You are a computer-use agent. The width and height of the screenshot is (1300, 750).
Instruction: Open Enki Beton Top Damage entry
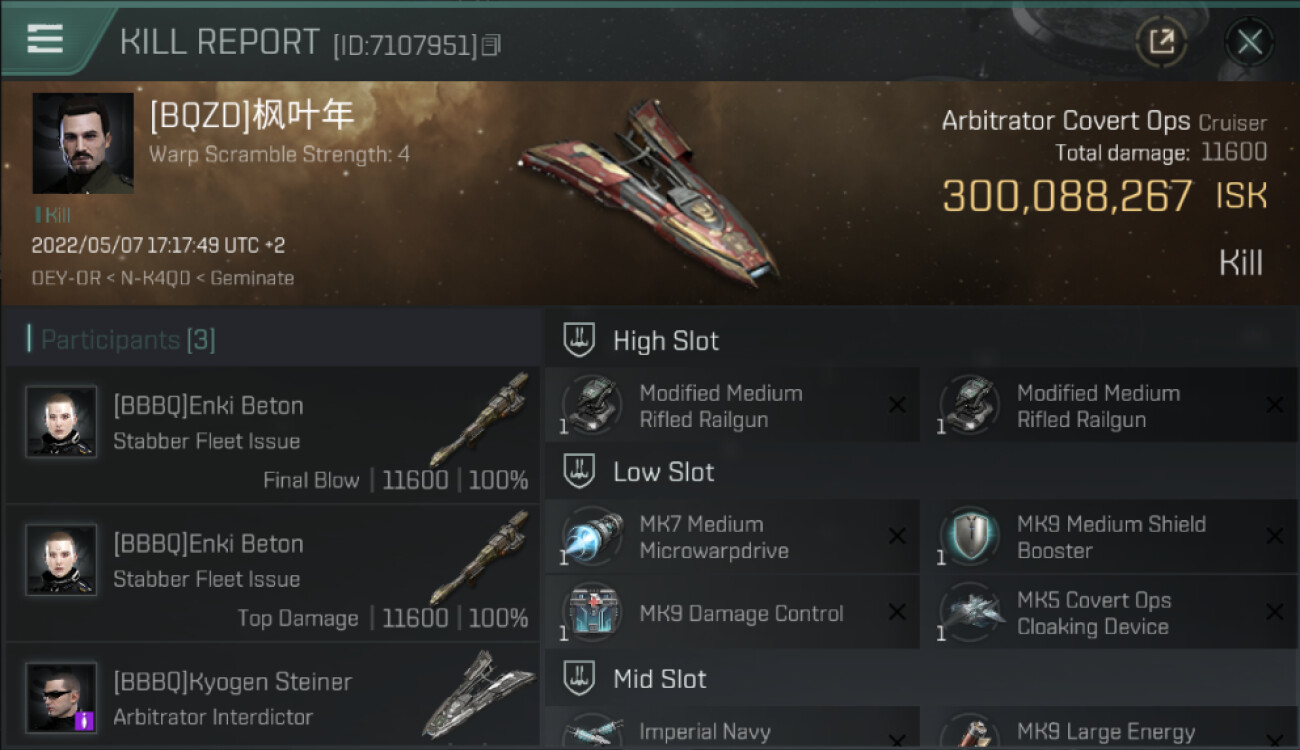click(273, 573)
